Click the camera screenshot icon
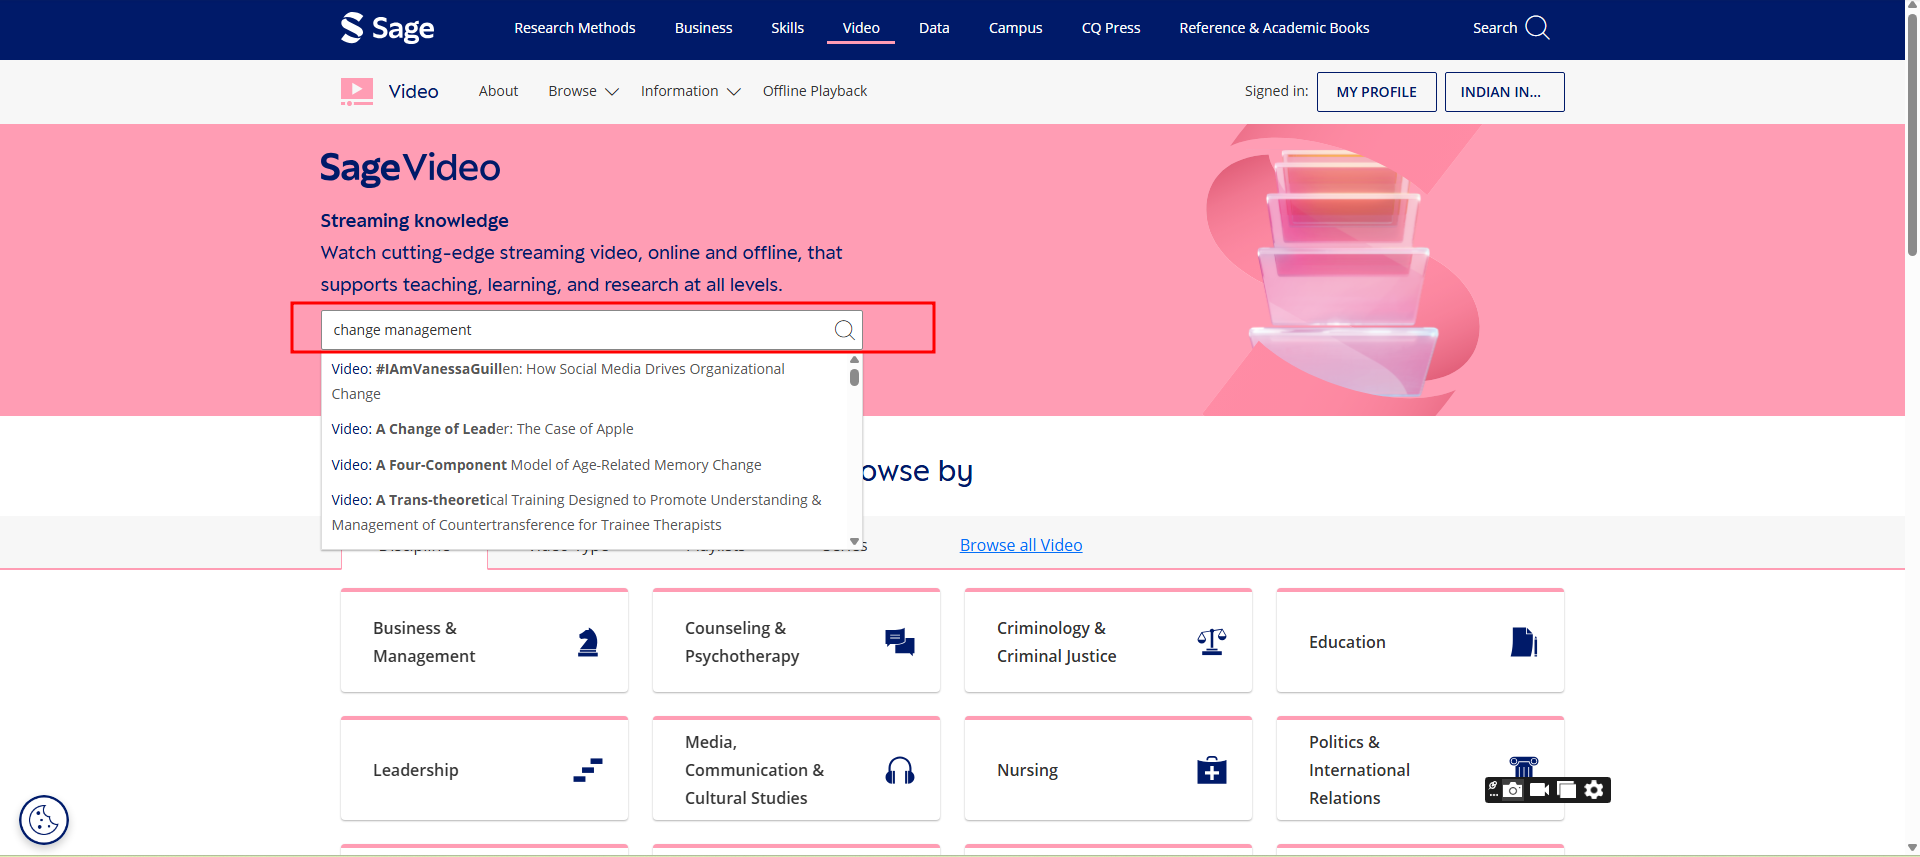 pyautogui.click(x=1513, y=790)
